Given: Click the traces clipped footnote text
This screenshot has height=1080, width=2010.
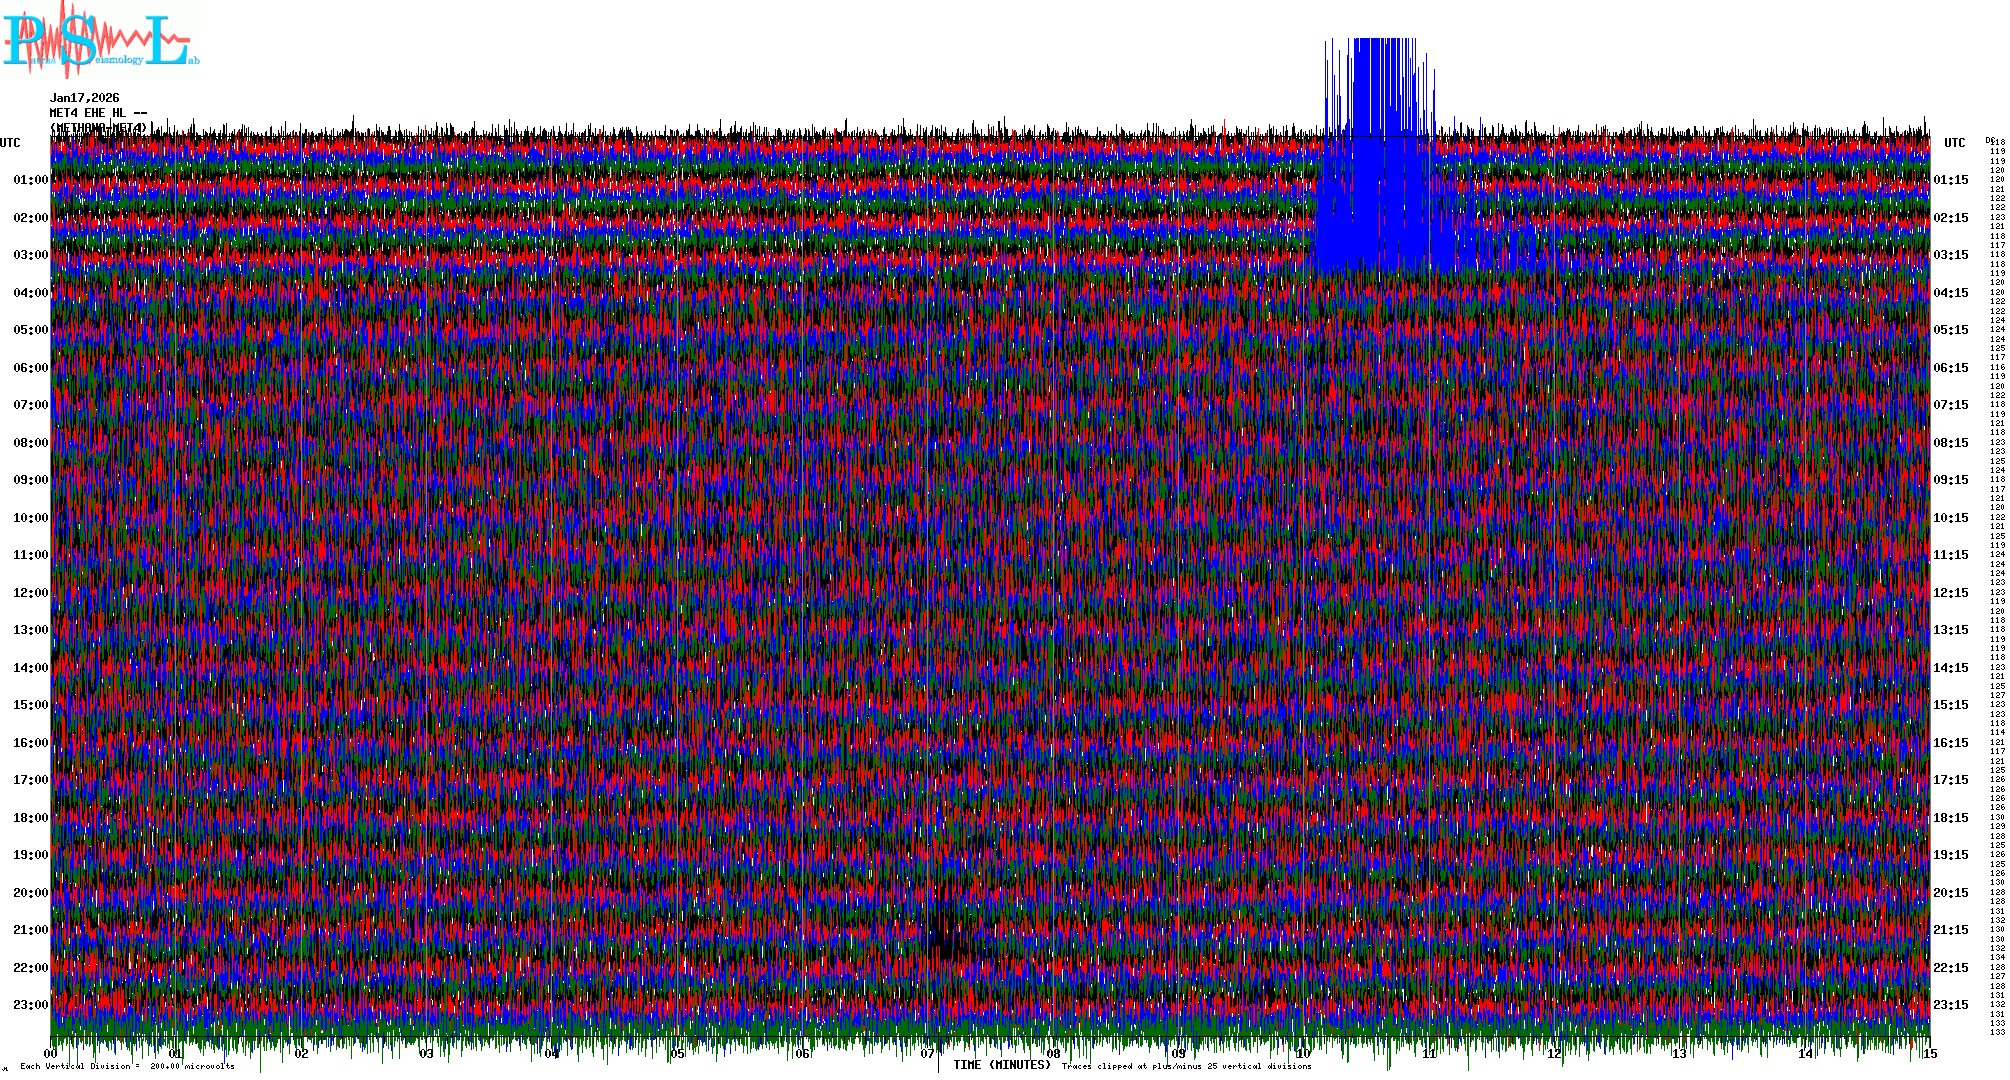Looking at the screenshot, I should pos(1186,1067).
